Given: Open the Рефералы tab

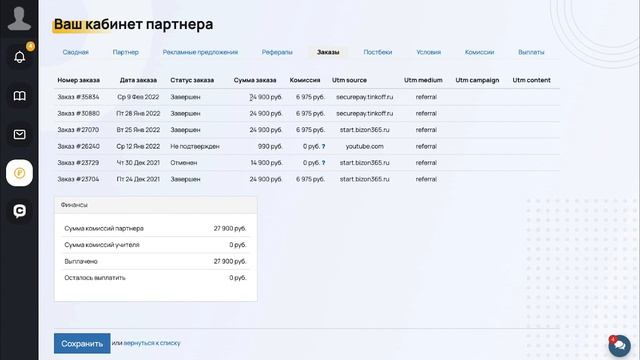Looking at the screenshot, I should (x=277, y=52).
